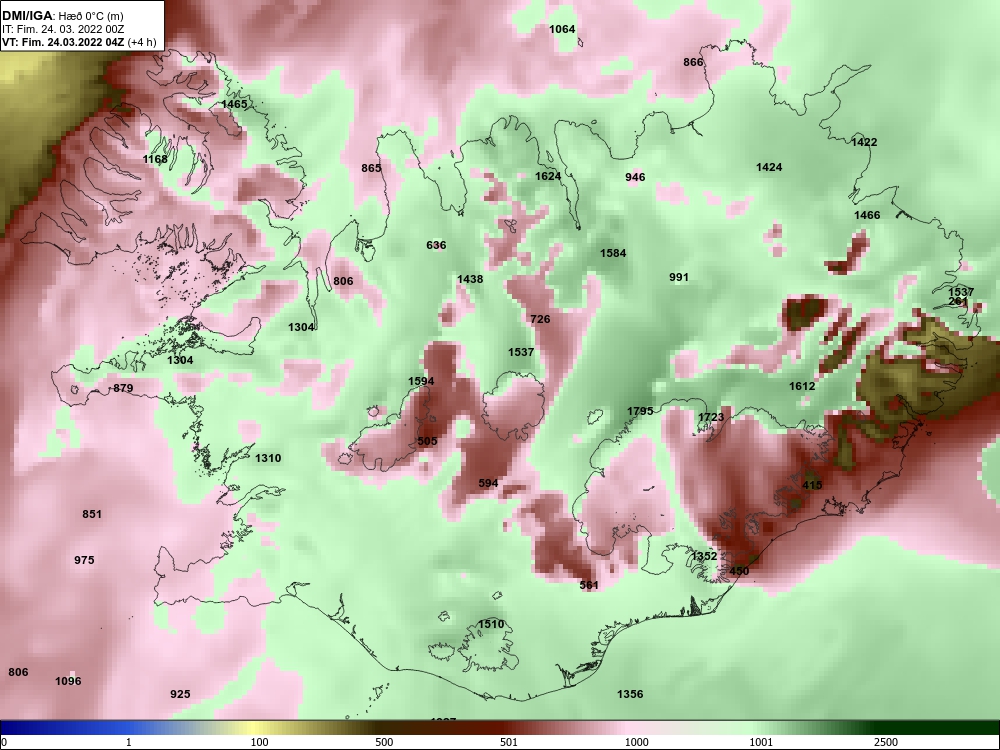Click the map value 991

click(x=679, y=277)
